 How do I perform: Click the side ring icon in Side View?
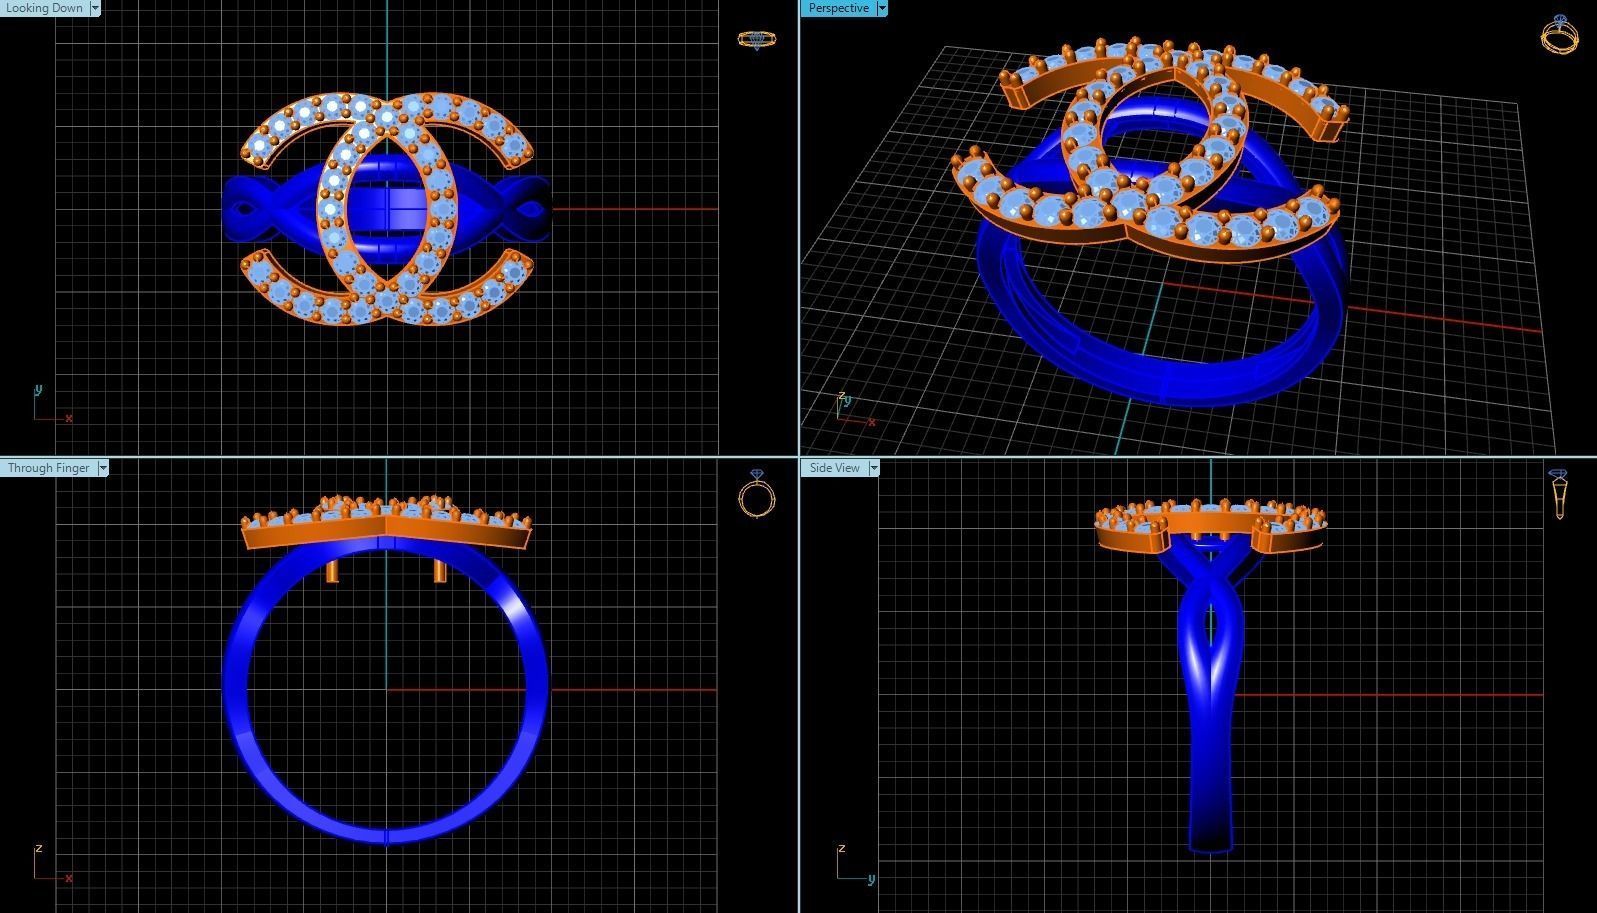[1558, 494]
